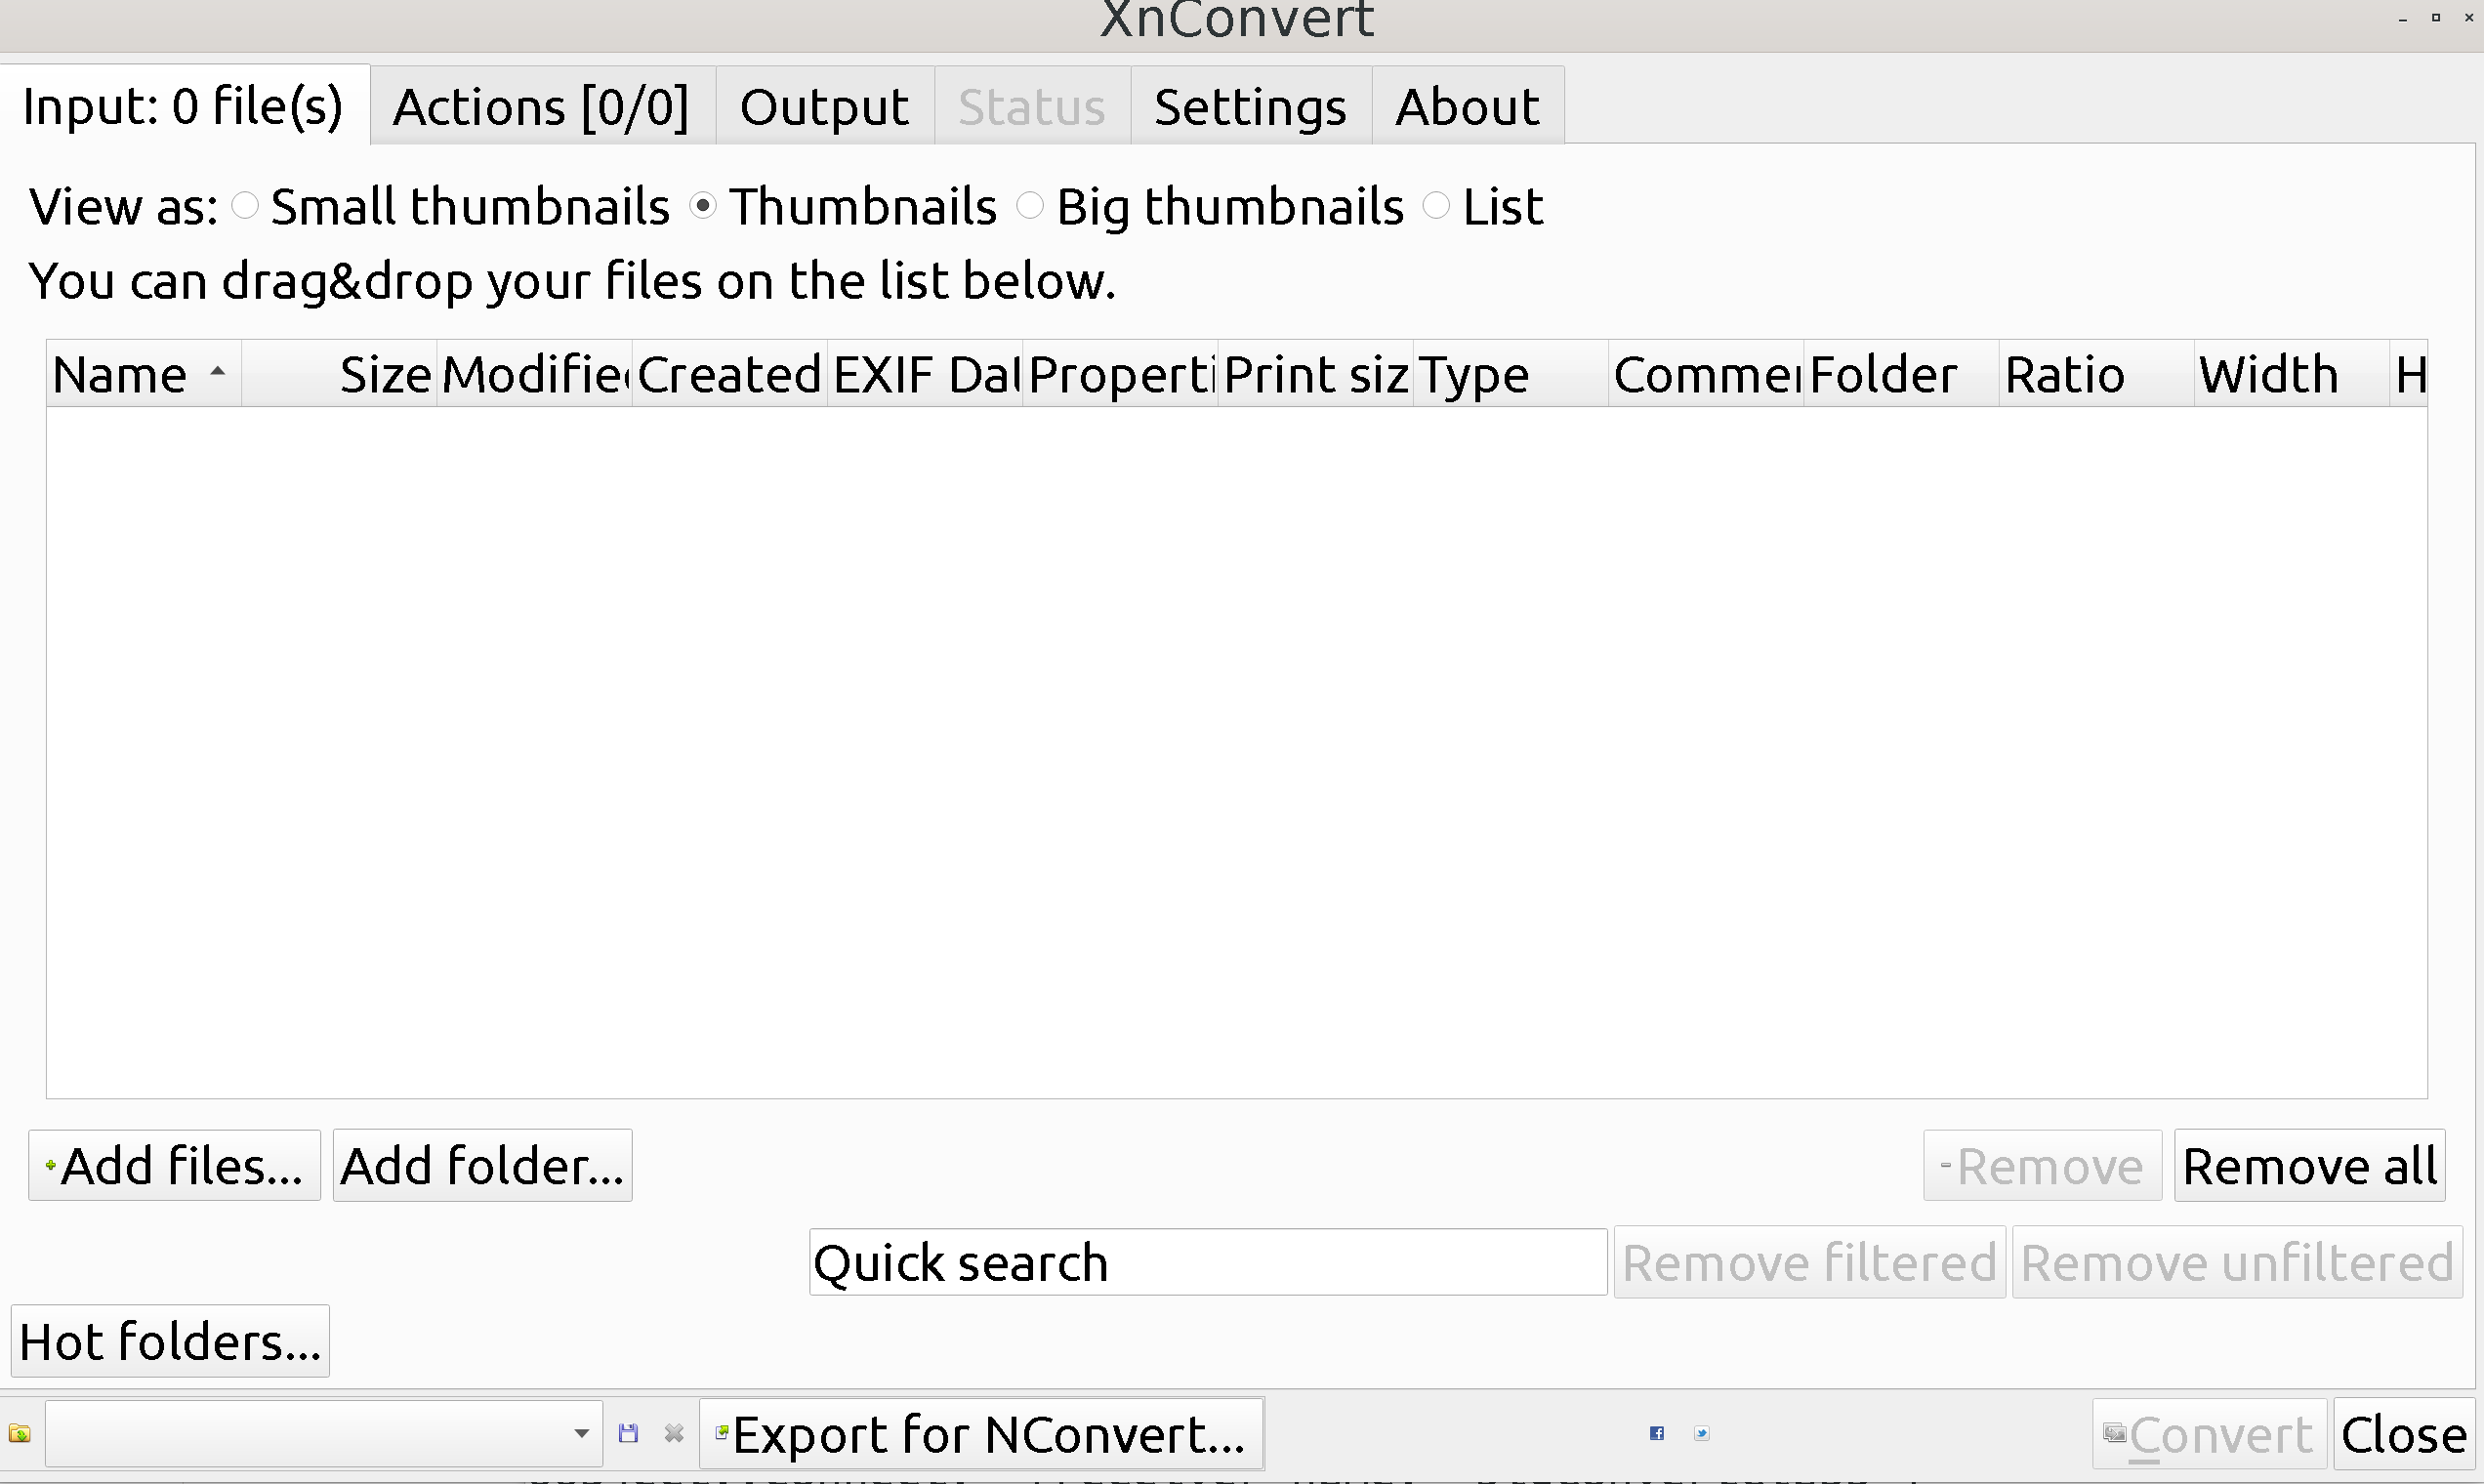
Task: Click the Ratio column header
Action: (x=2096, y=374)
